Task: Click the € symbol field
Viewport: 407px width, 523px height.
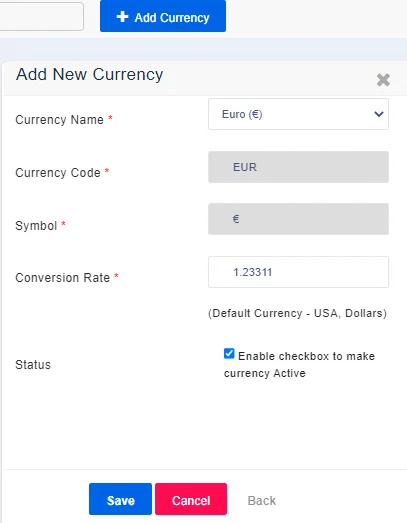Action: (298, 219)
